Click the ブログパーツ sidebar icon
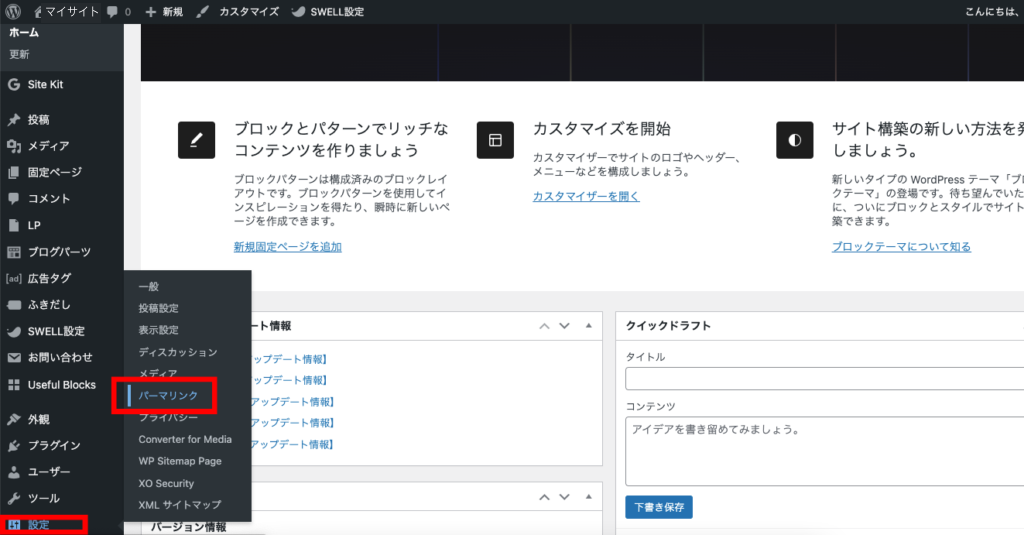The image size is (1024, 535). tap(14, 251)
